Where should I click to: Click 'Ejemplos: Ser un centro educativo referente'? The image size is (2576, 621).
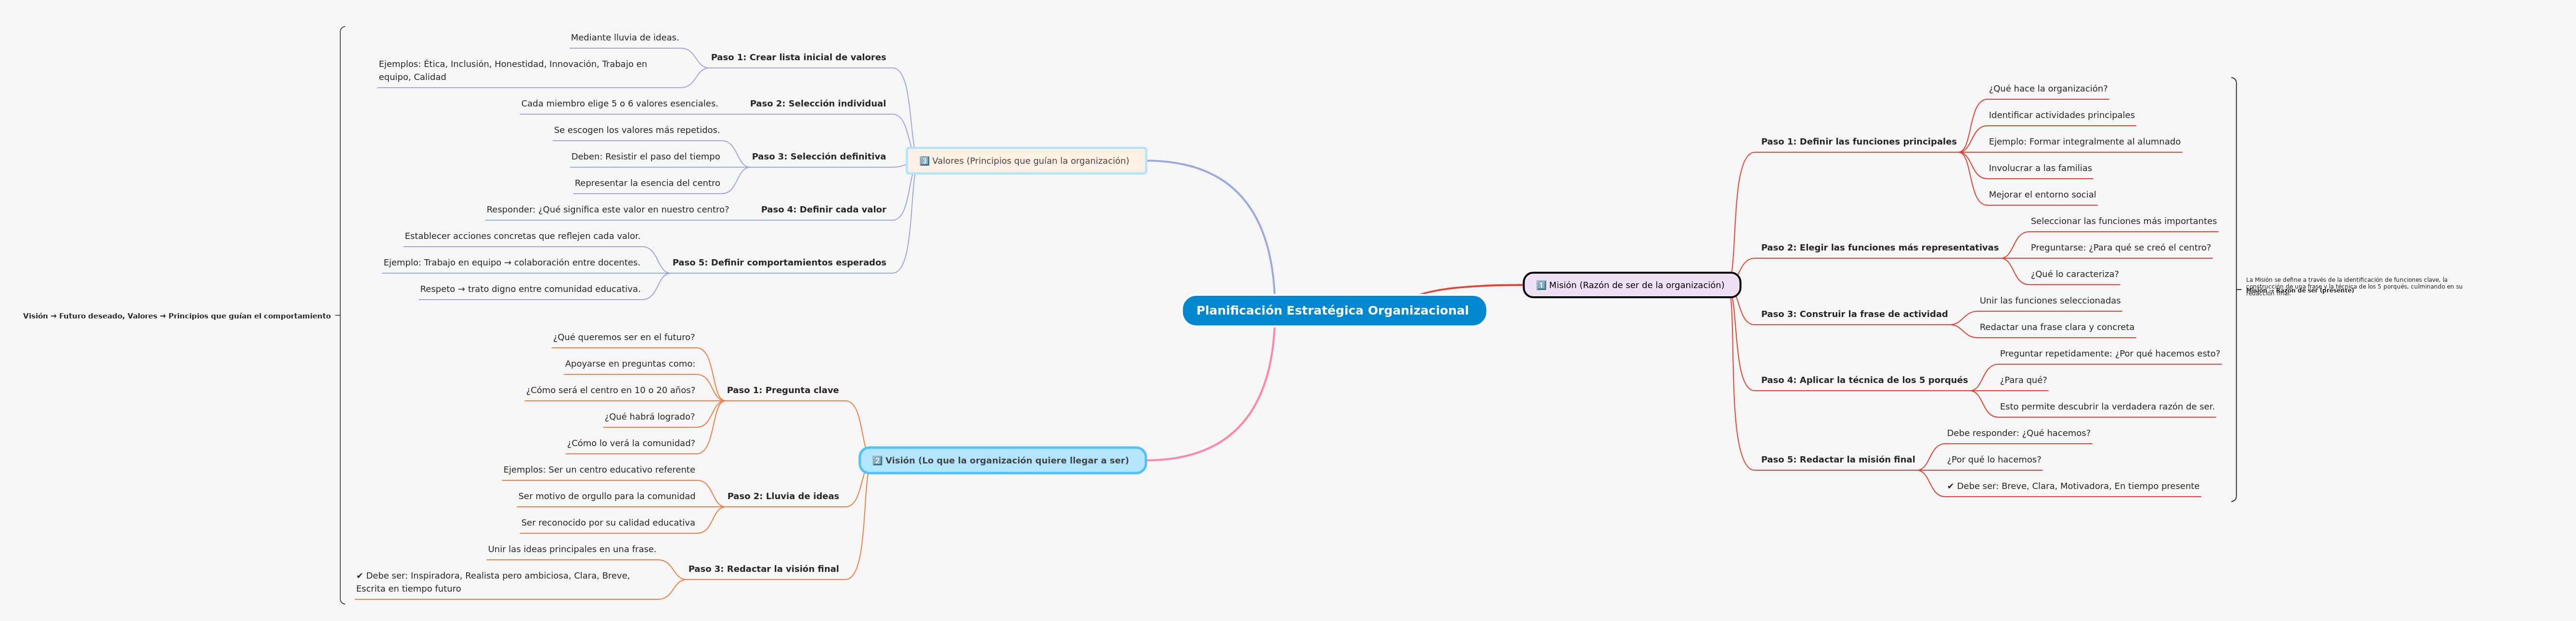[x=599, y=470]
